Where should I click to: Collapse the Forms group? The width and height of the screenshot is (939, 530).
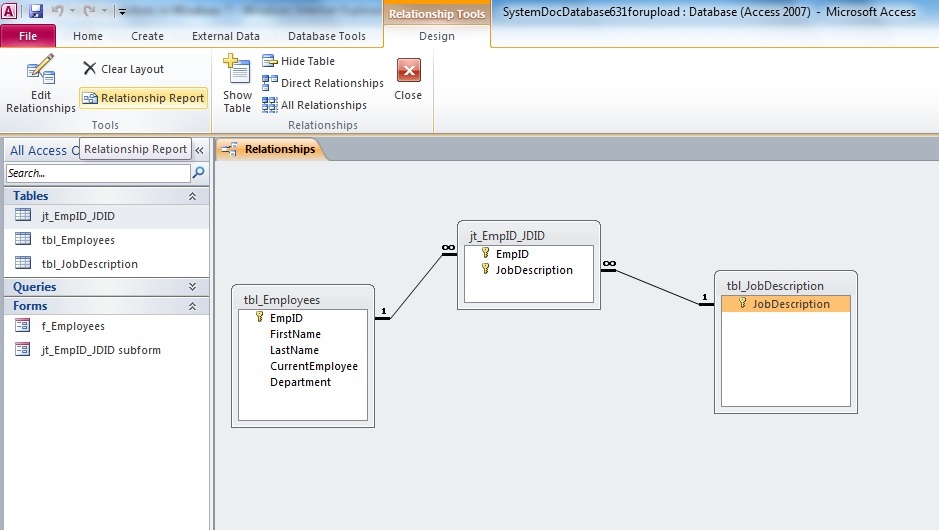click(x=192, y=306)
